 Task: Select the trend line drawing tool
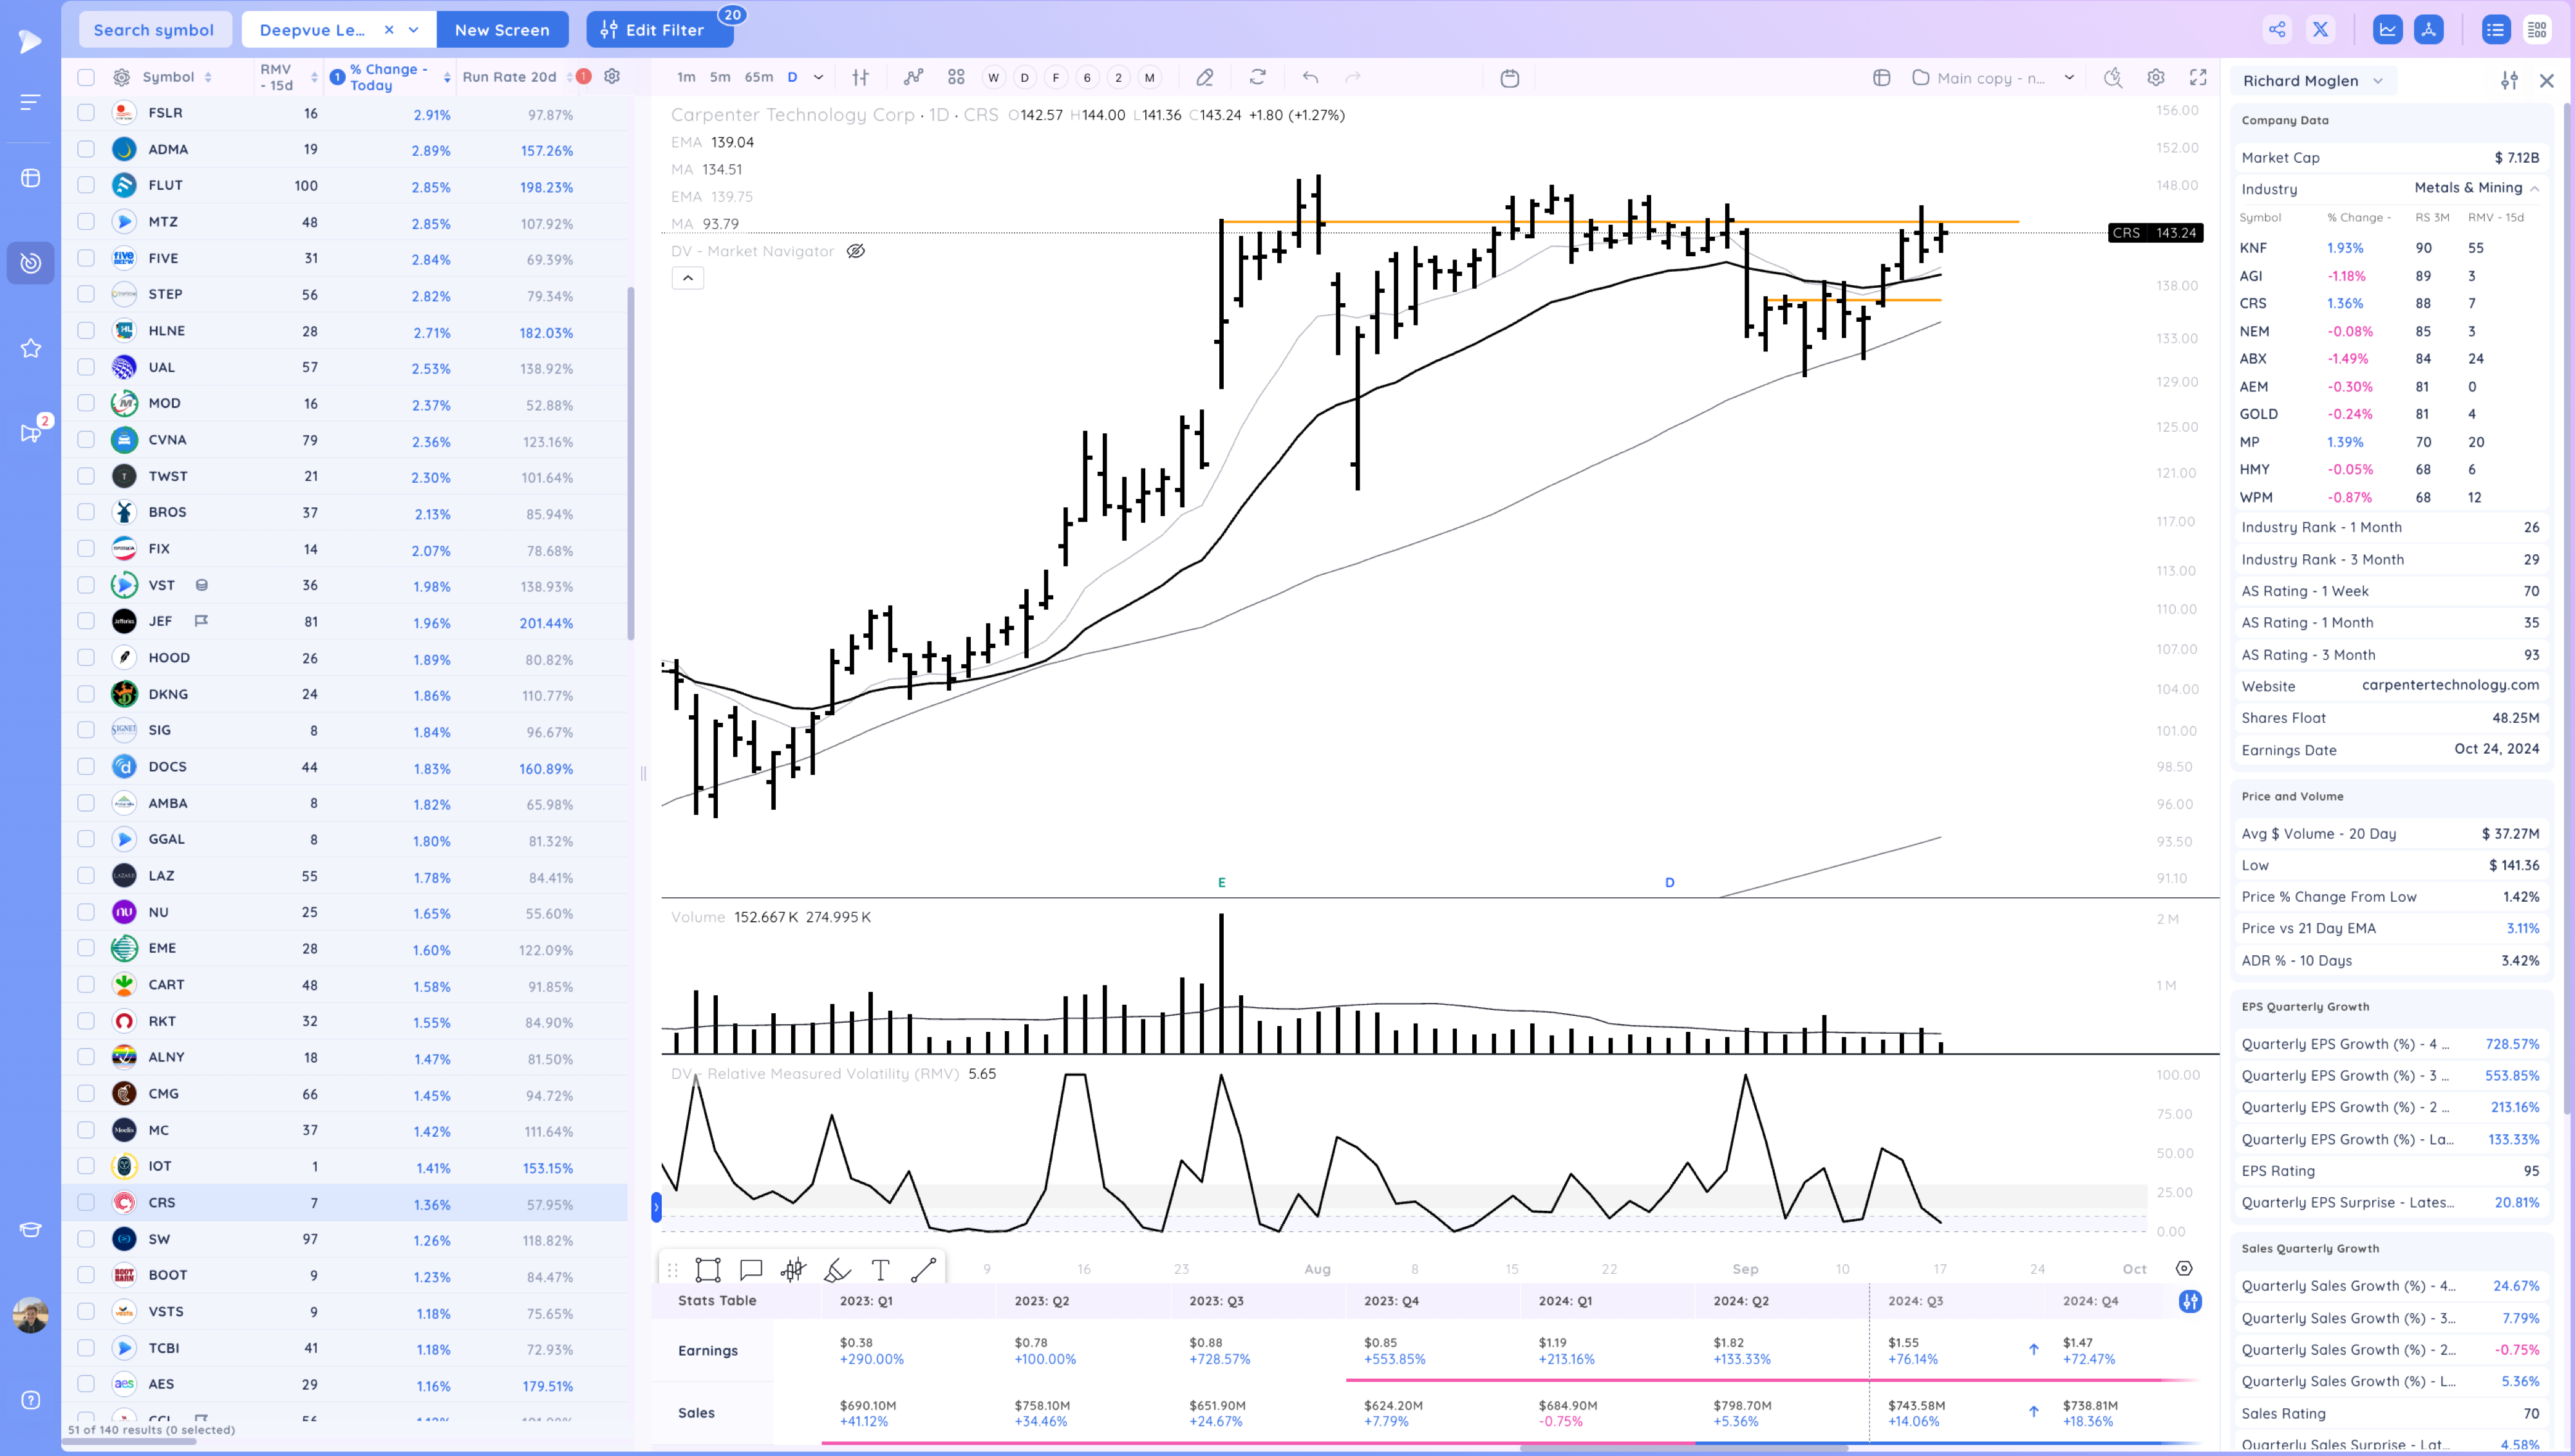click(x=923, y=1270)
